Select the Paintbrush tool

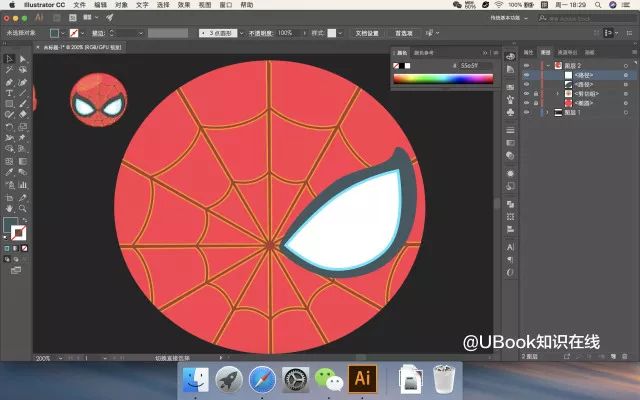pos(23,104)
